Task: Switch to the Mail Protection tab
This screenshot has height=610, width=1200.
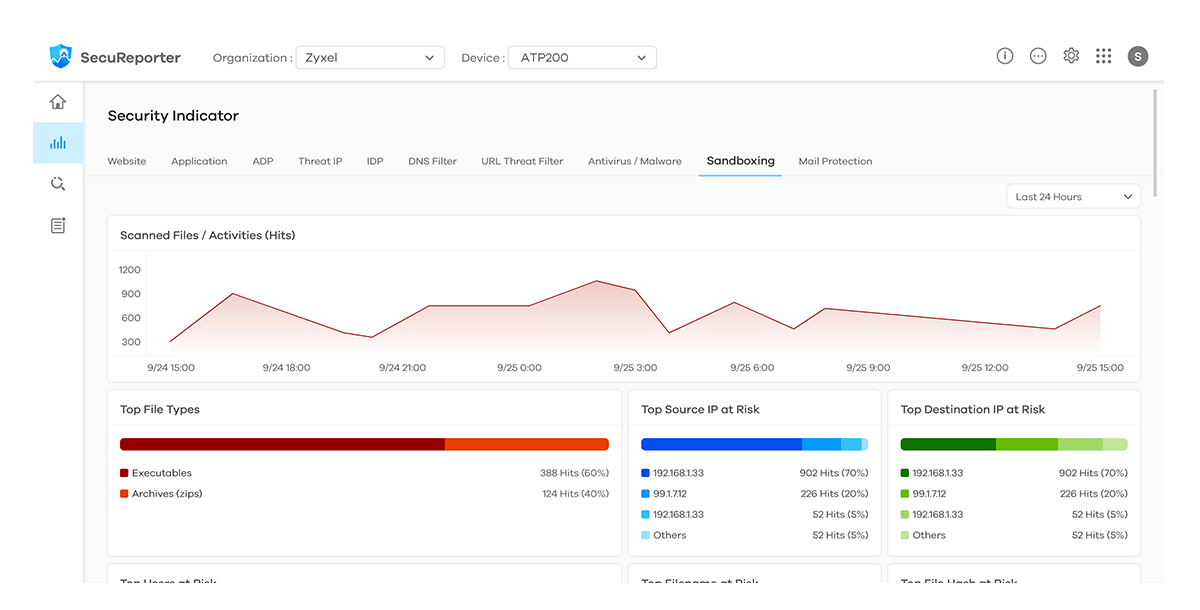Action: [x=835, y=161]
